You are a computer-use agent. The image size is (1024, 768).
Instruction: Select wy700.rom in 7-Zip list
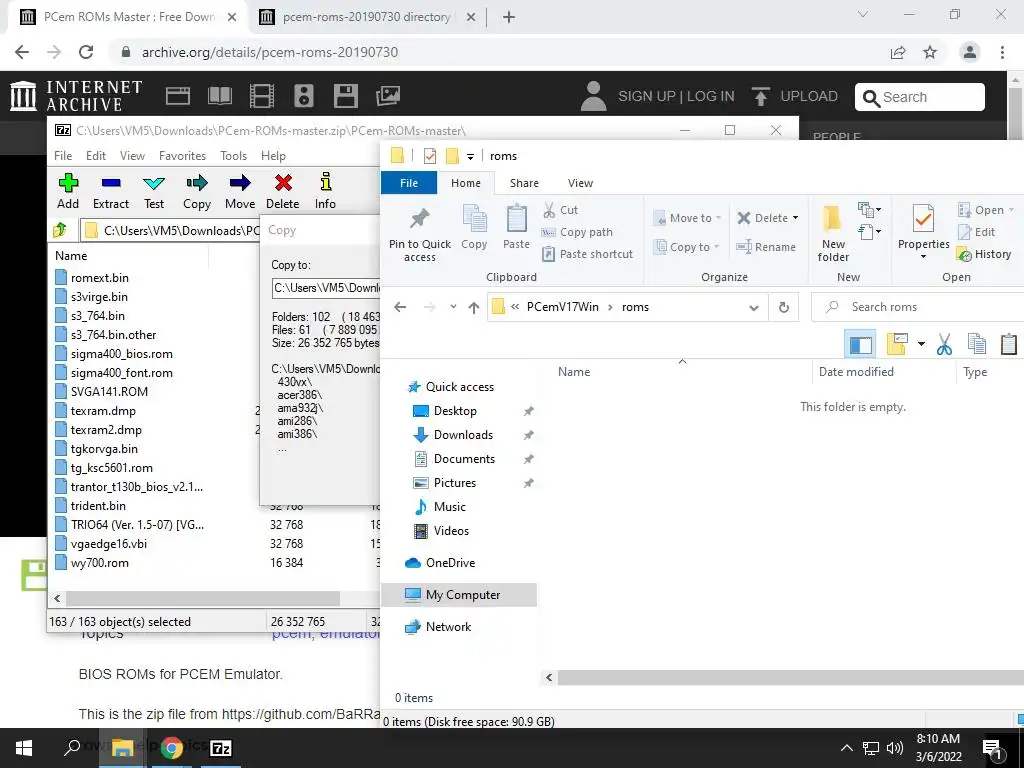pos(99,562)
